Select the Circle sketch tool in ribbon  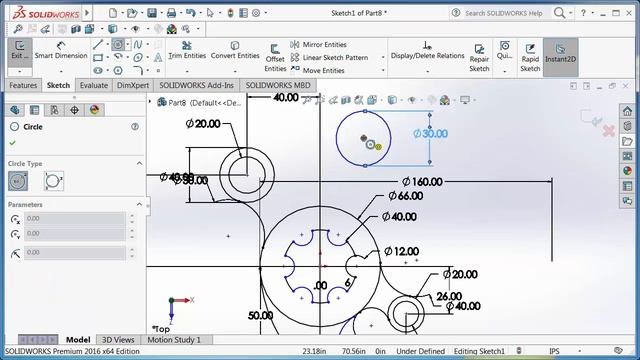pos(118,44)
